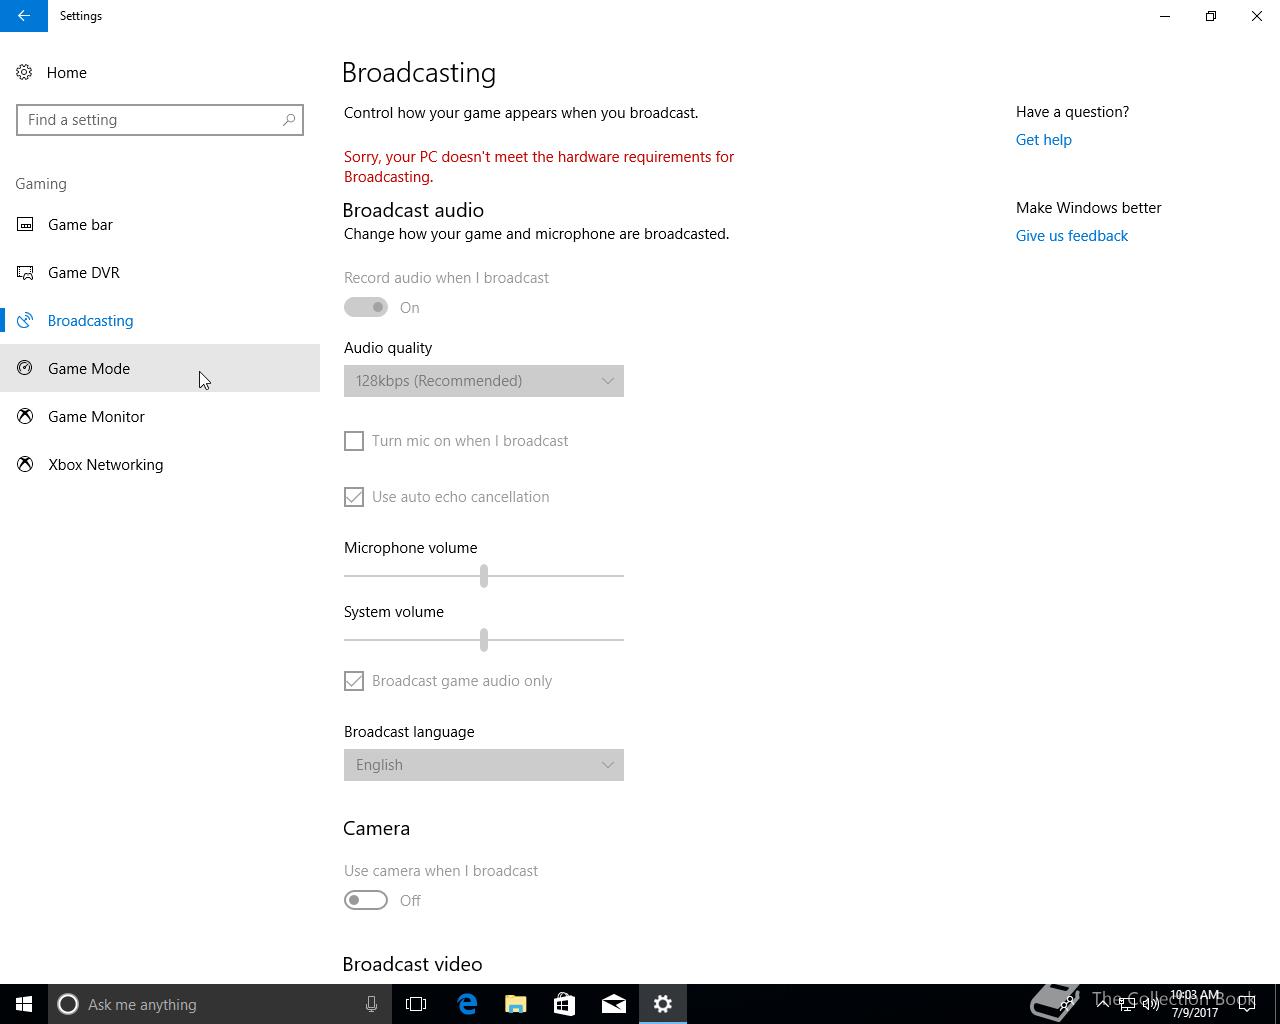This screenshot has height=1024, width=1280.
Task: Go to Game bar settings
Action: click(160, 225)
